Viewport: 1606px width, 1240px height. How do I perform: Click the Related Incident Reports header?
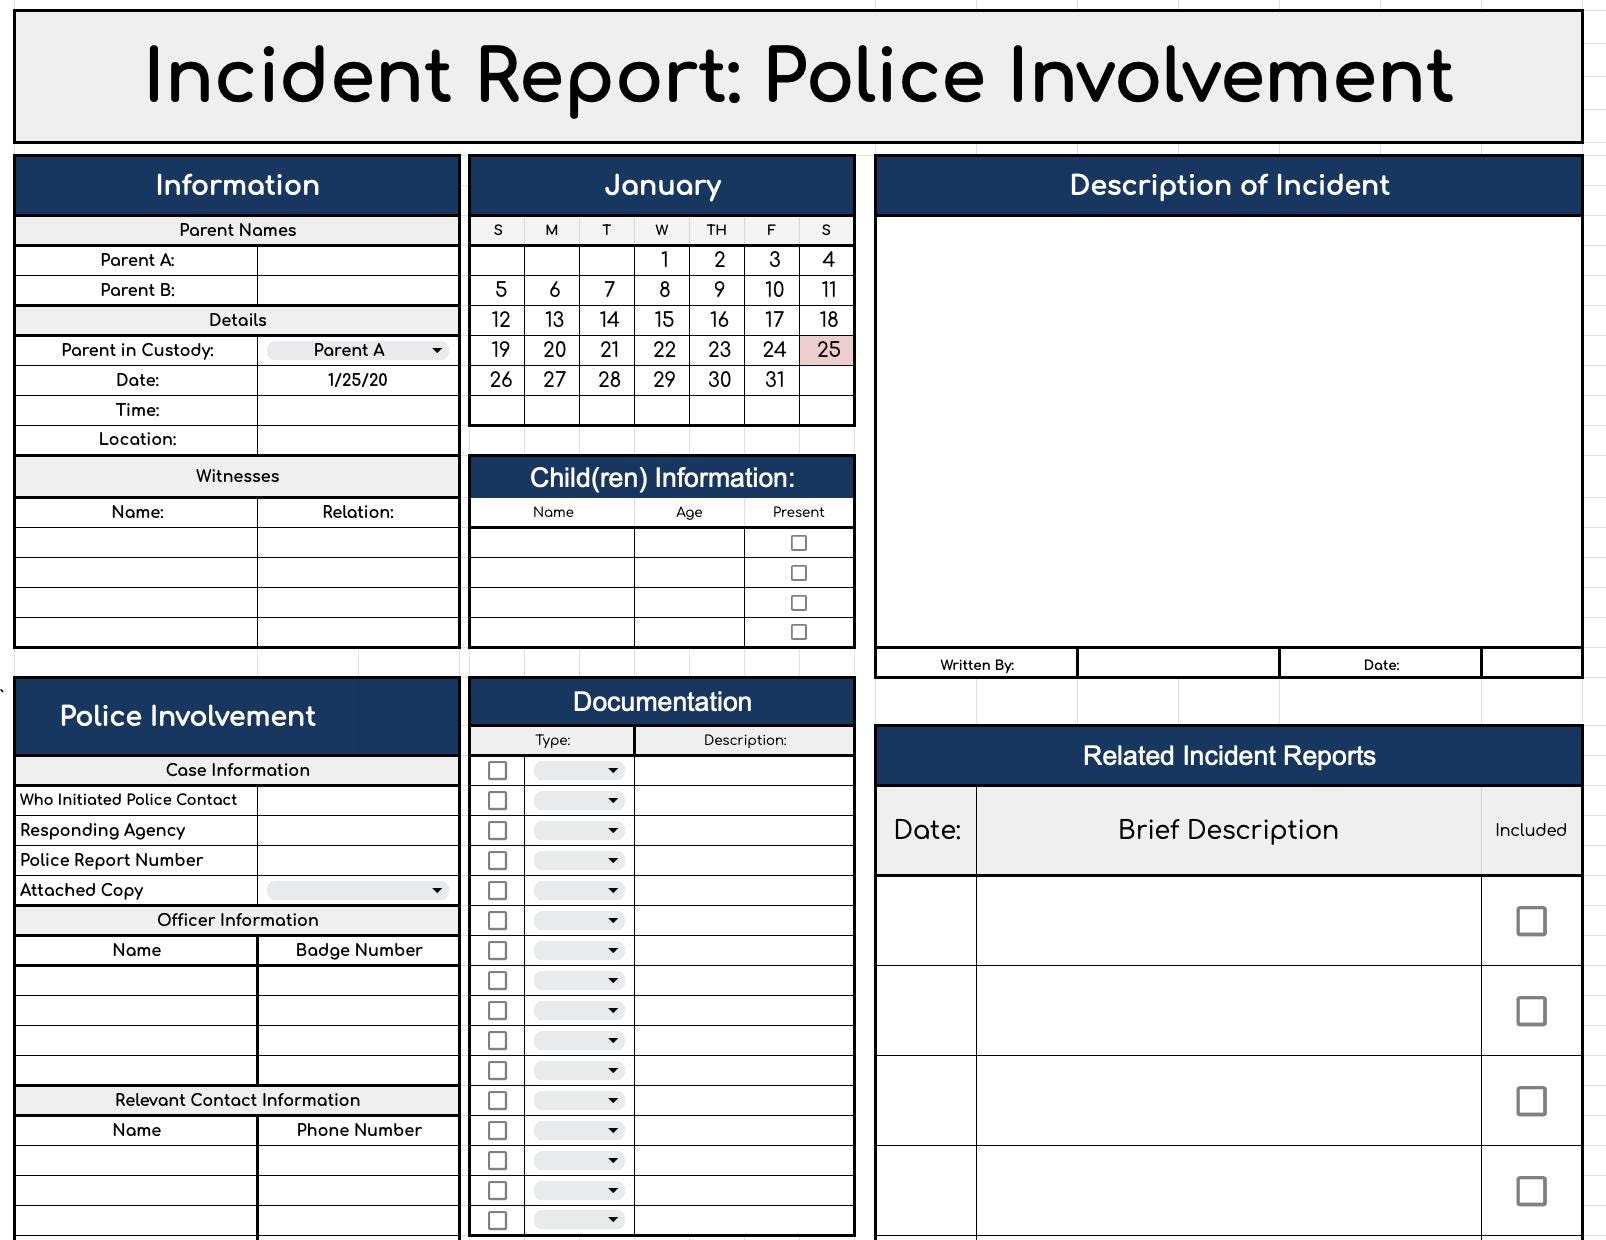pos(1228,756)
